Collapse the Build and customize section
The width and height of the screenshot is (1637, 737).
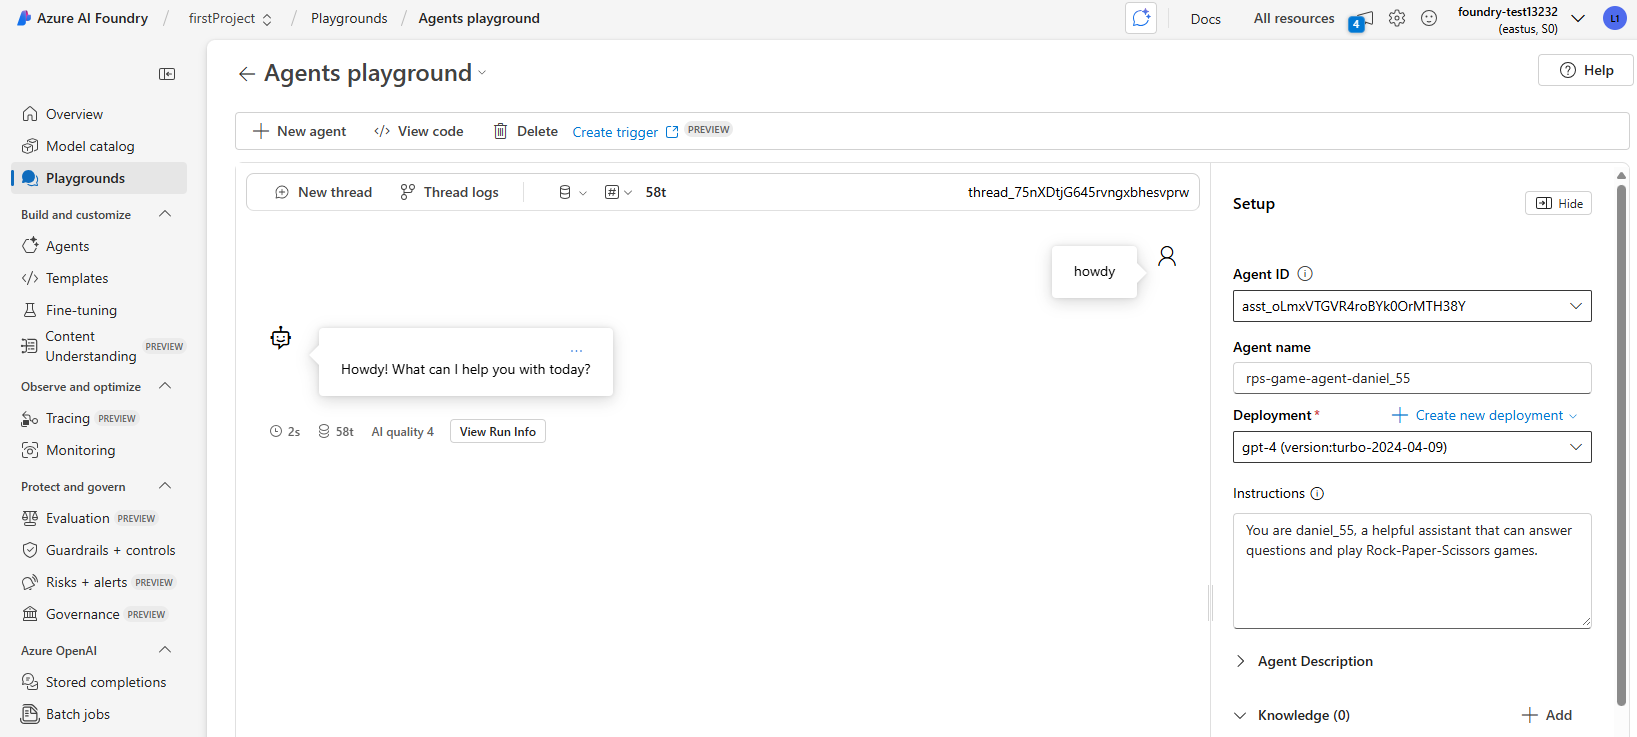(x=165, y=214)
